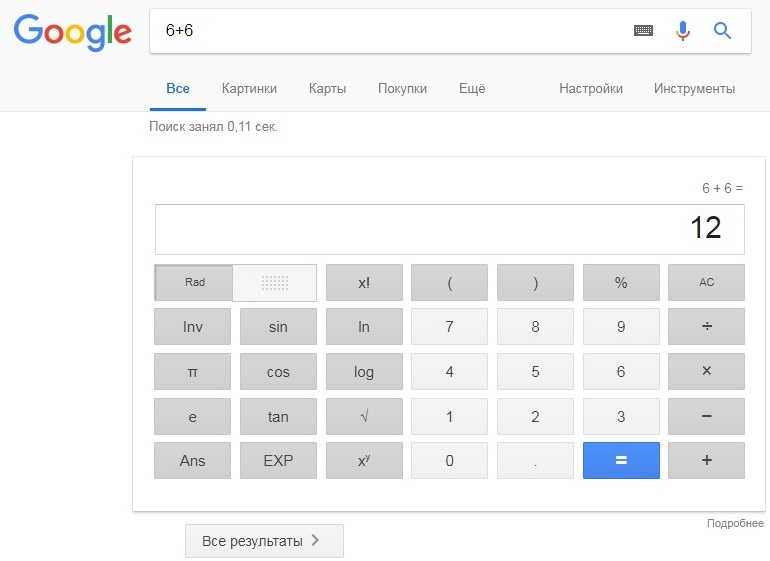Click the Все результаты button

click(264, 541)
